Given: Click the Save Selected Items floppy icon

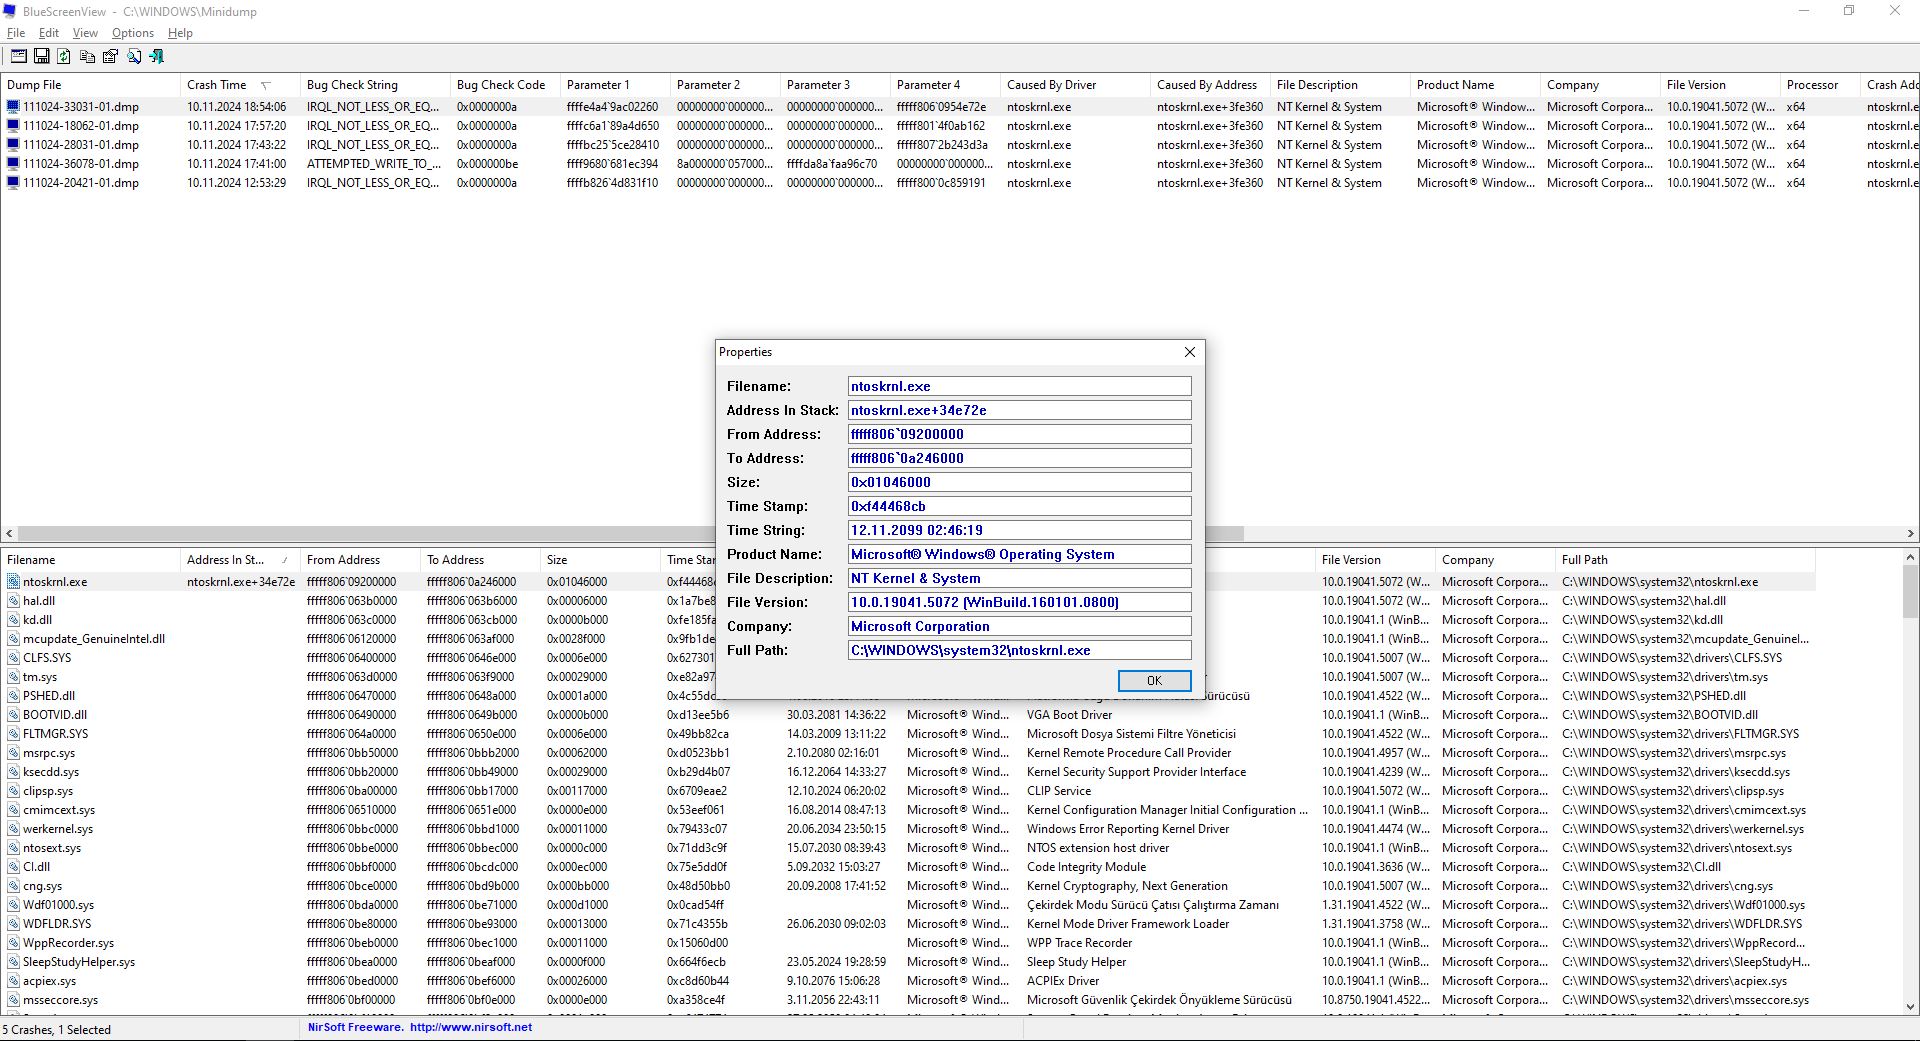Looking at the screenshot, I should (x=41, y=57).
